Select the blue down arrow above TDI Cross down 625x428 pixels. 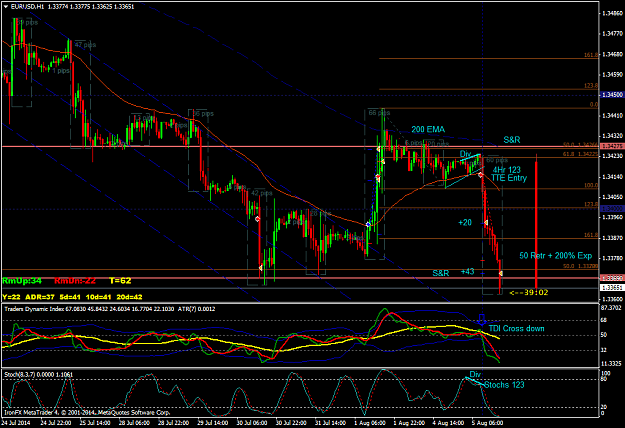[x=482, y=319]
